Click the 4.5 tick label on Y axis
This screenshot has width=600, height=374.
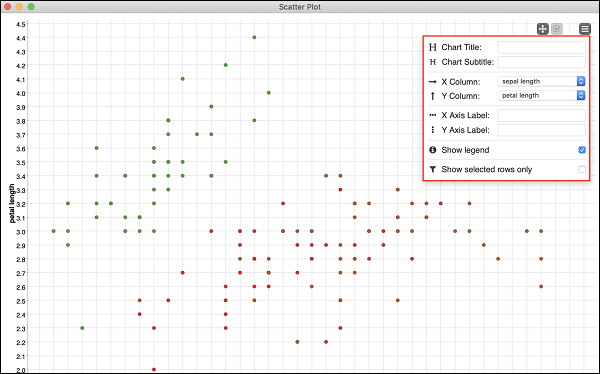tap(21, 24)
